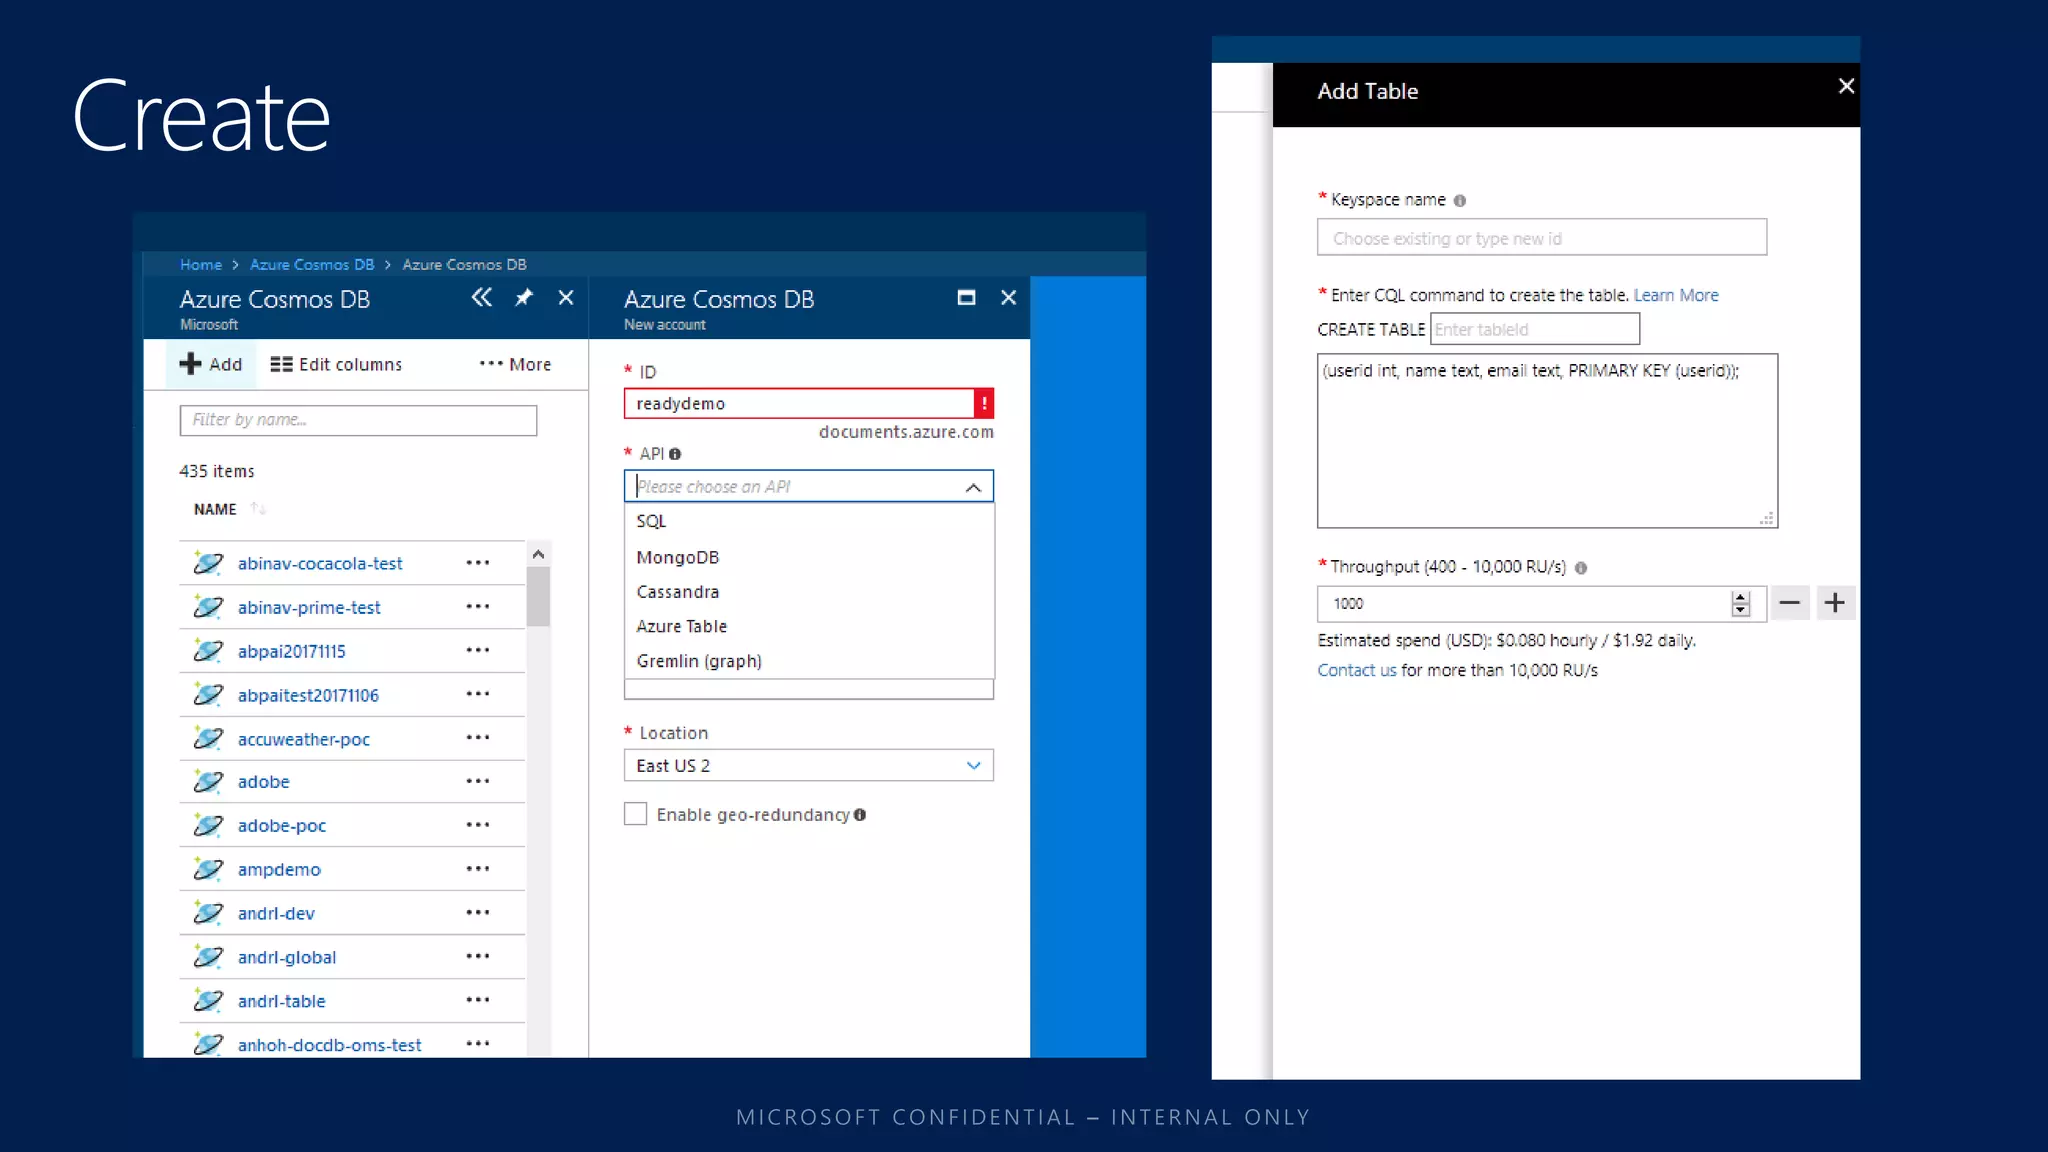The height and width of the screenshot is (1152, 2048).
Task: Open Edit columns option
Action: coord(336,365)
